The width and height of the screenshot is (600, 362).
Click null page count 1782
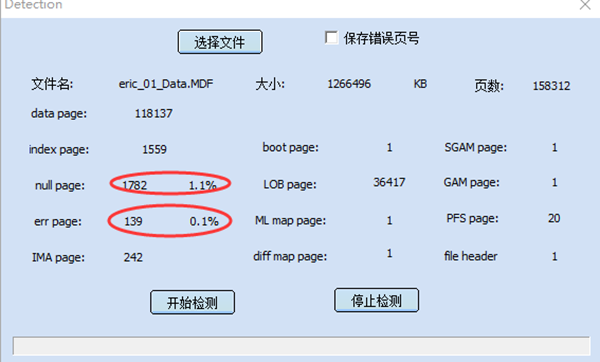click(x=135, y=185)
